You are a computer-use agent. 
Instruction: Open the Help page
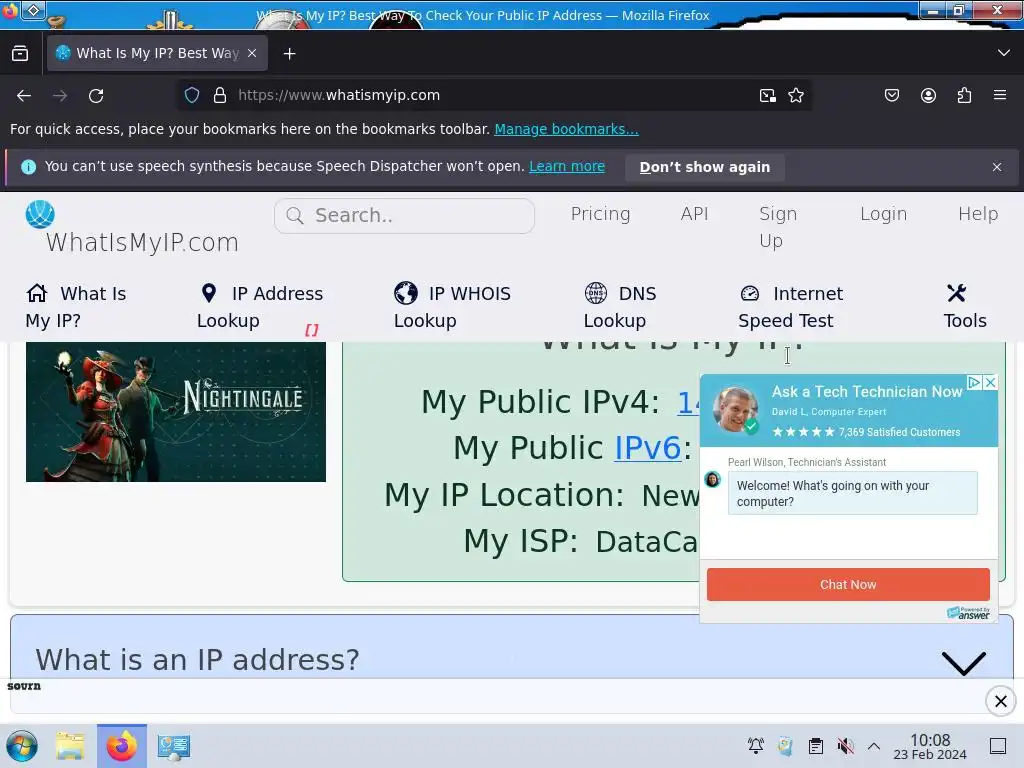pos(978,214)
